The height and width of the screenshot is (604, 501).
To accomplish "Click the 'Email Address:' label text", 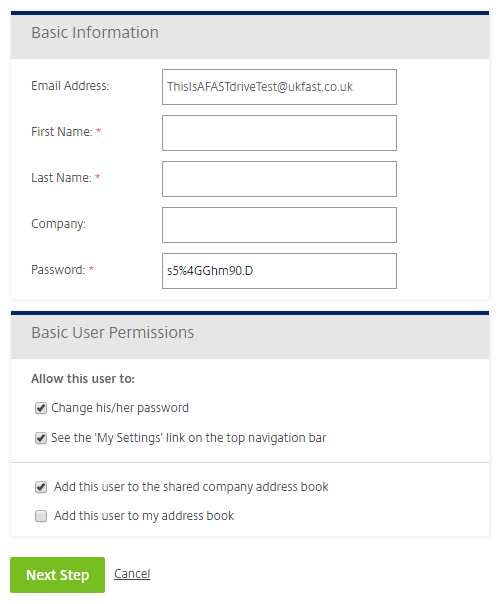I will (x=70, y=86).
